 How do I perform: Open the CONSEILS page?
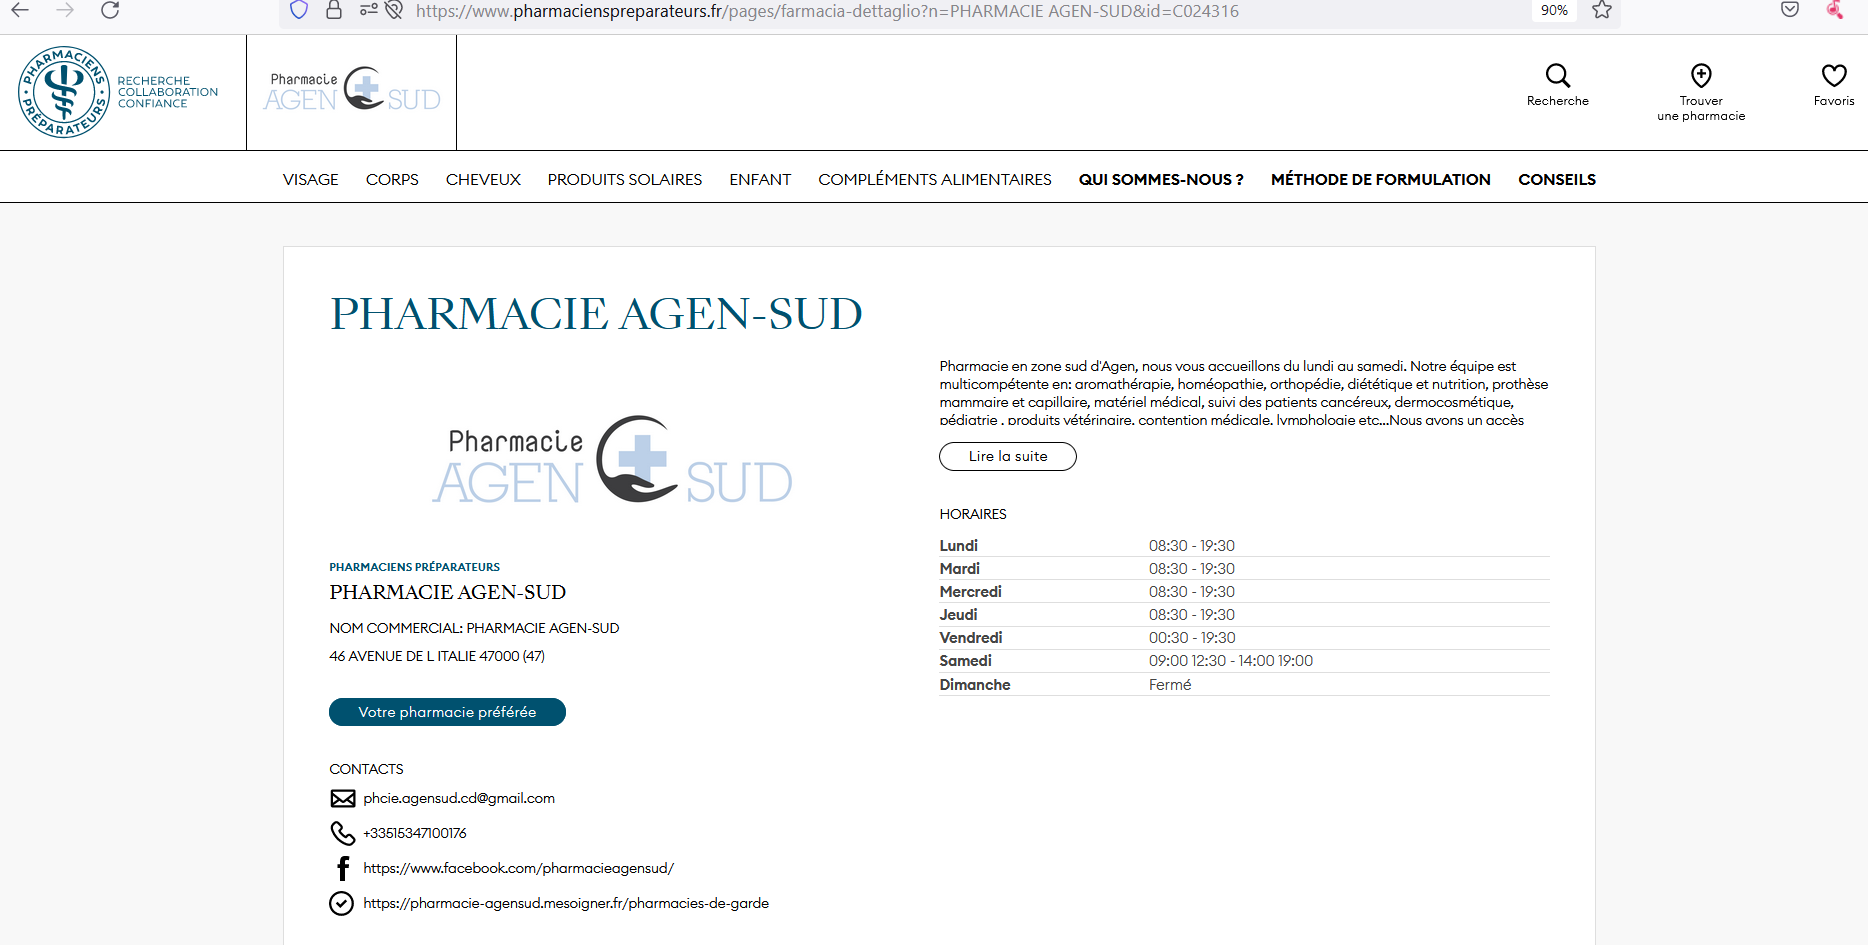click(1557, 180)
